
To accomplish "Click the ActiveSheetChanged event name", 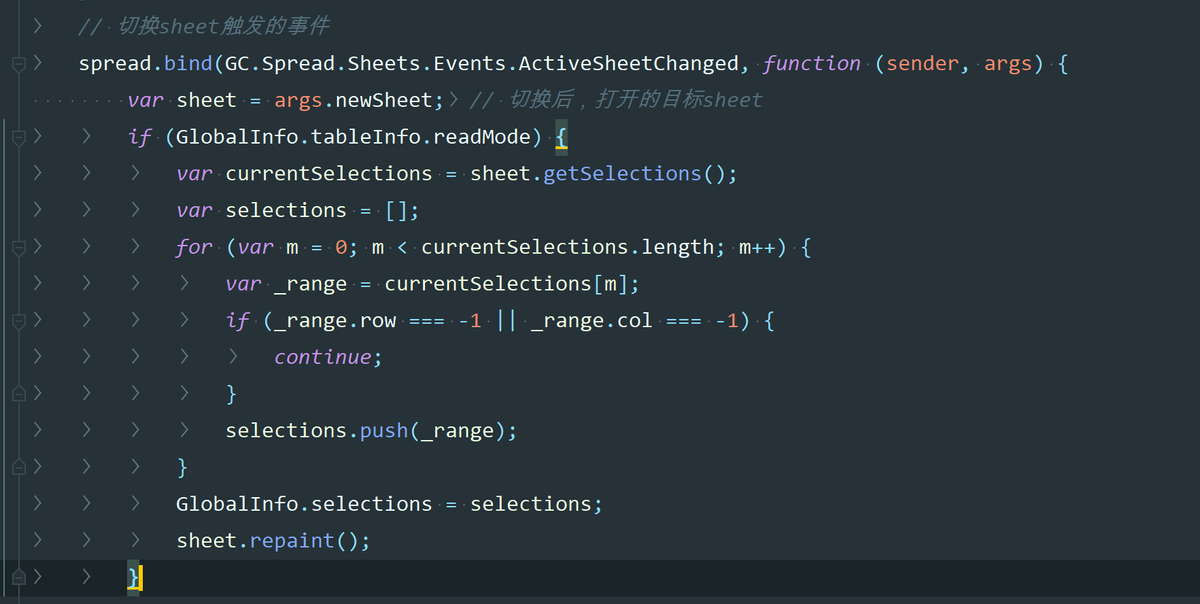I will click(x=629, y=64).
